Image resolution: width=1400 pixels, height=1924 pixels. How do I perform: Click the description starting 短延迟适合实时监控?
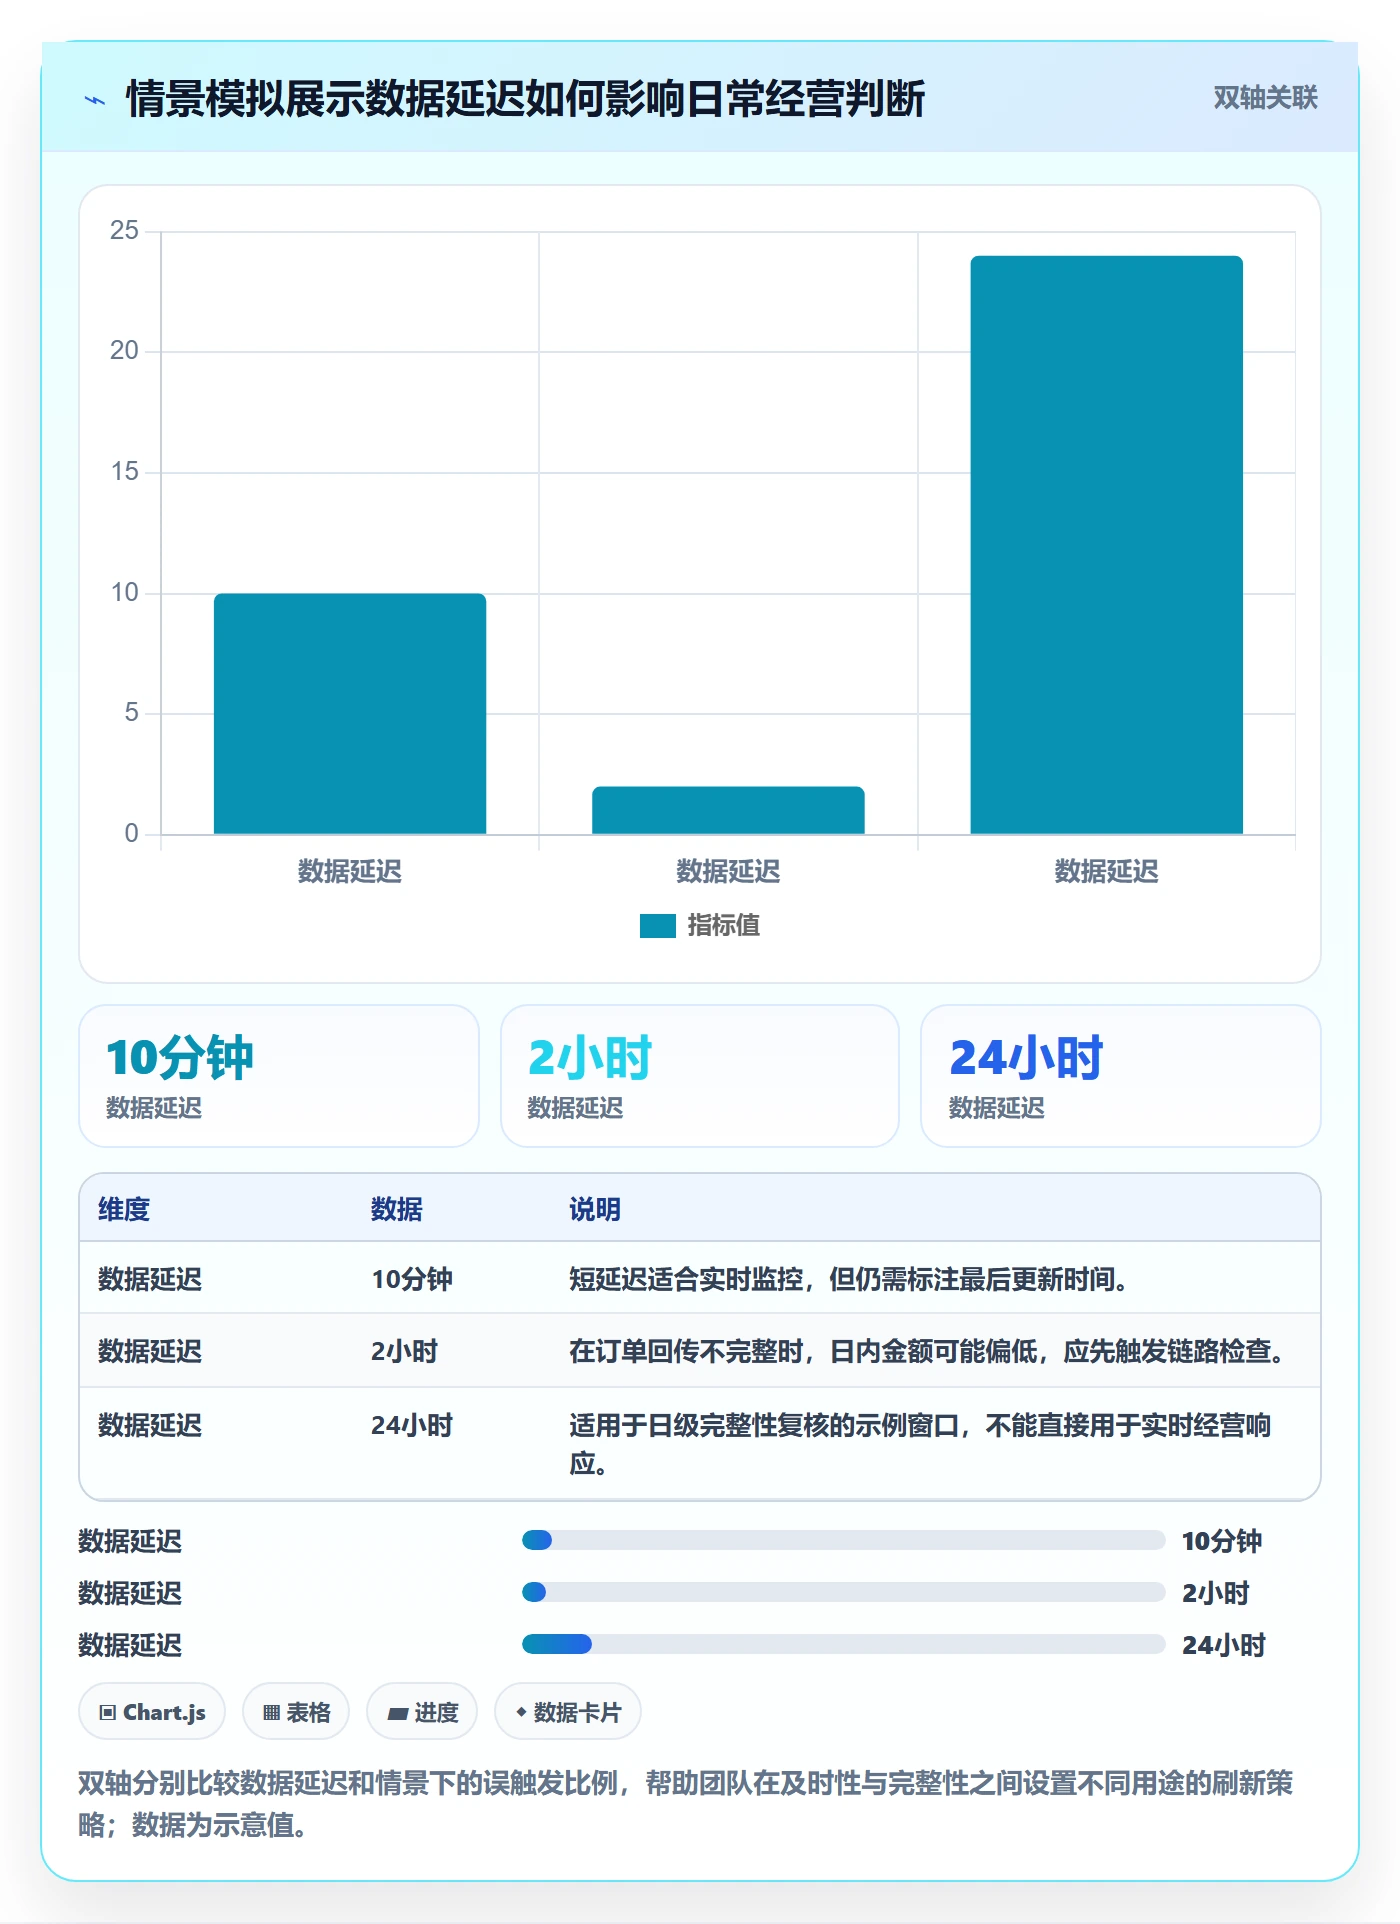[849, 1279]
